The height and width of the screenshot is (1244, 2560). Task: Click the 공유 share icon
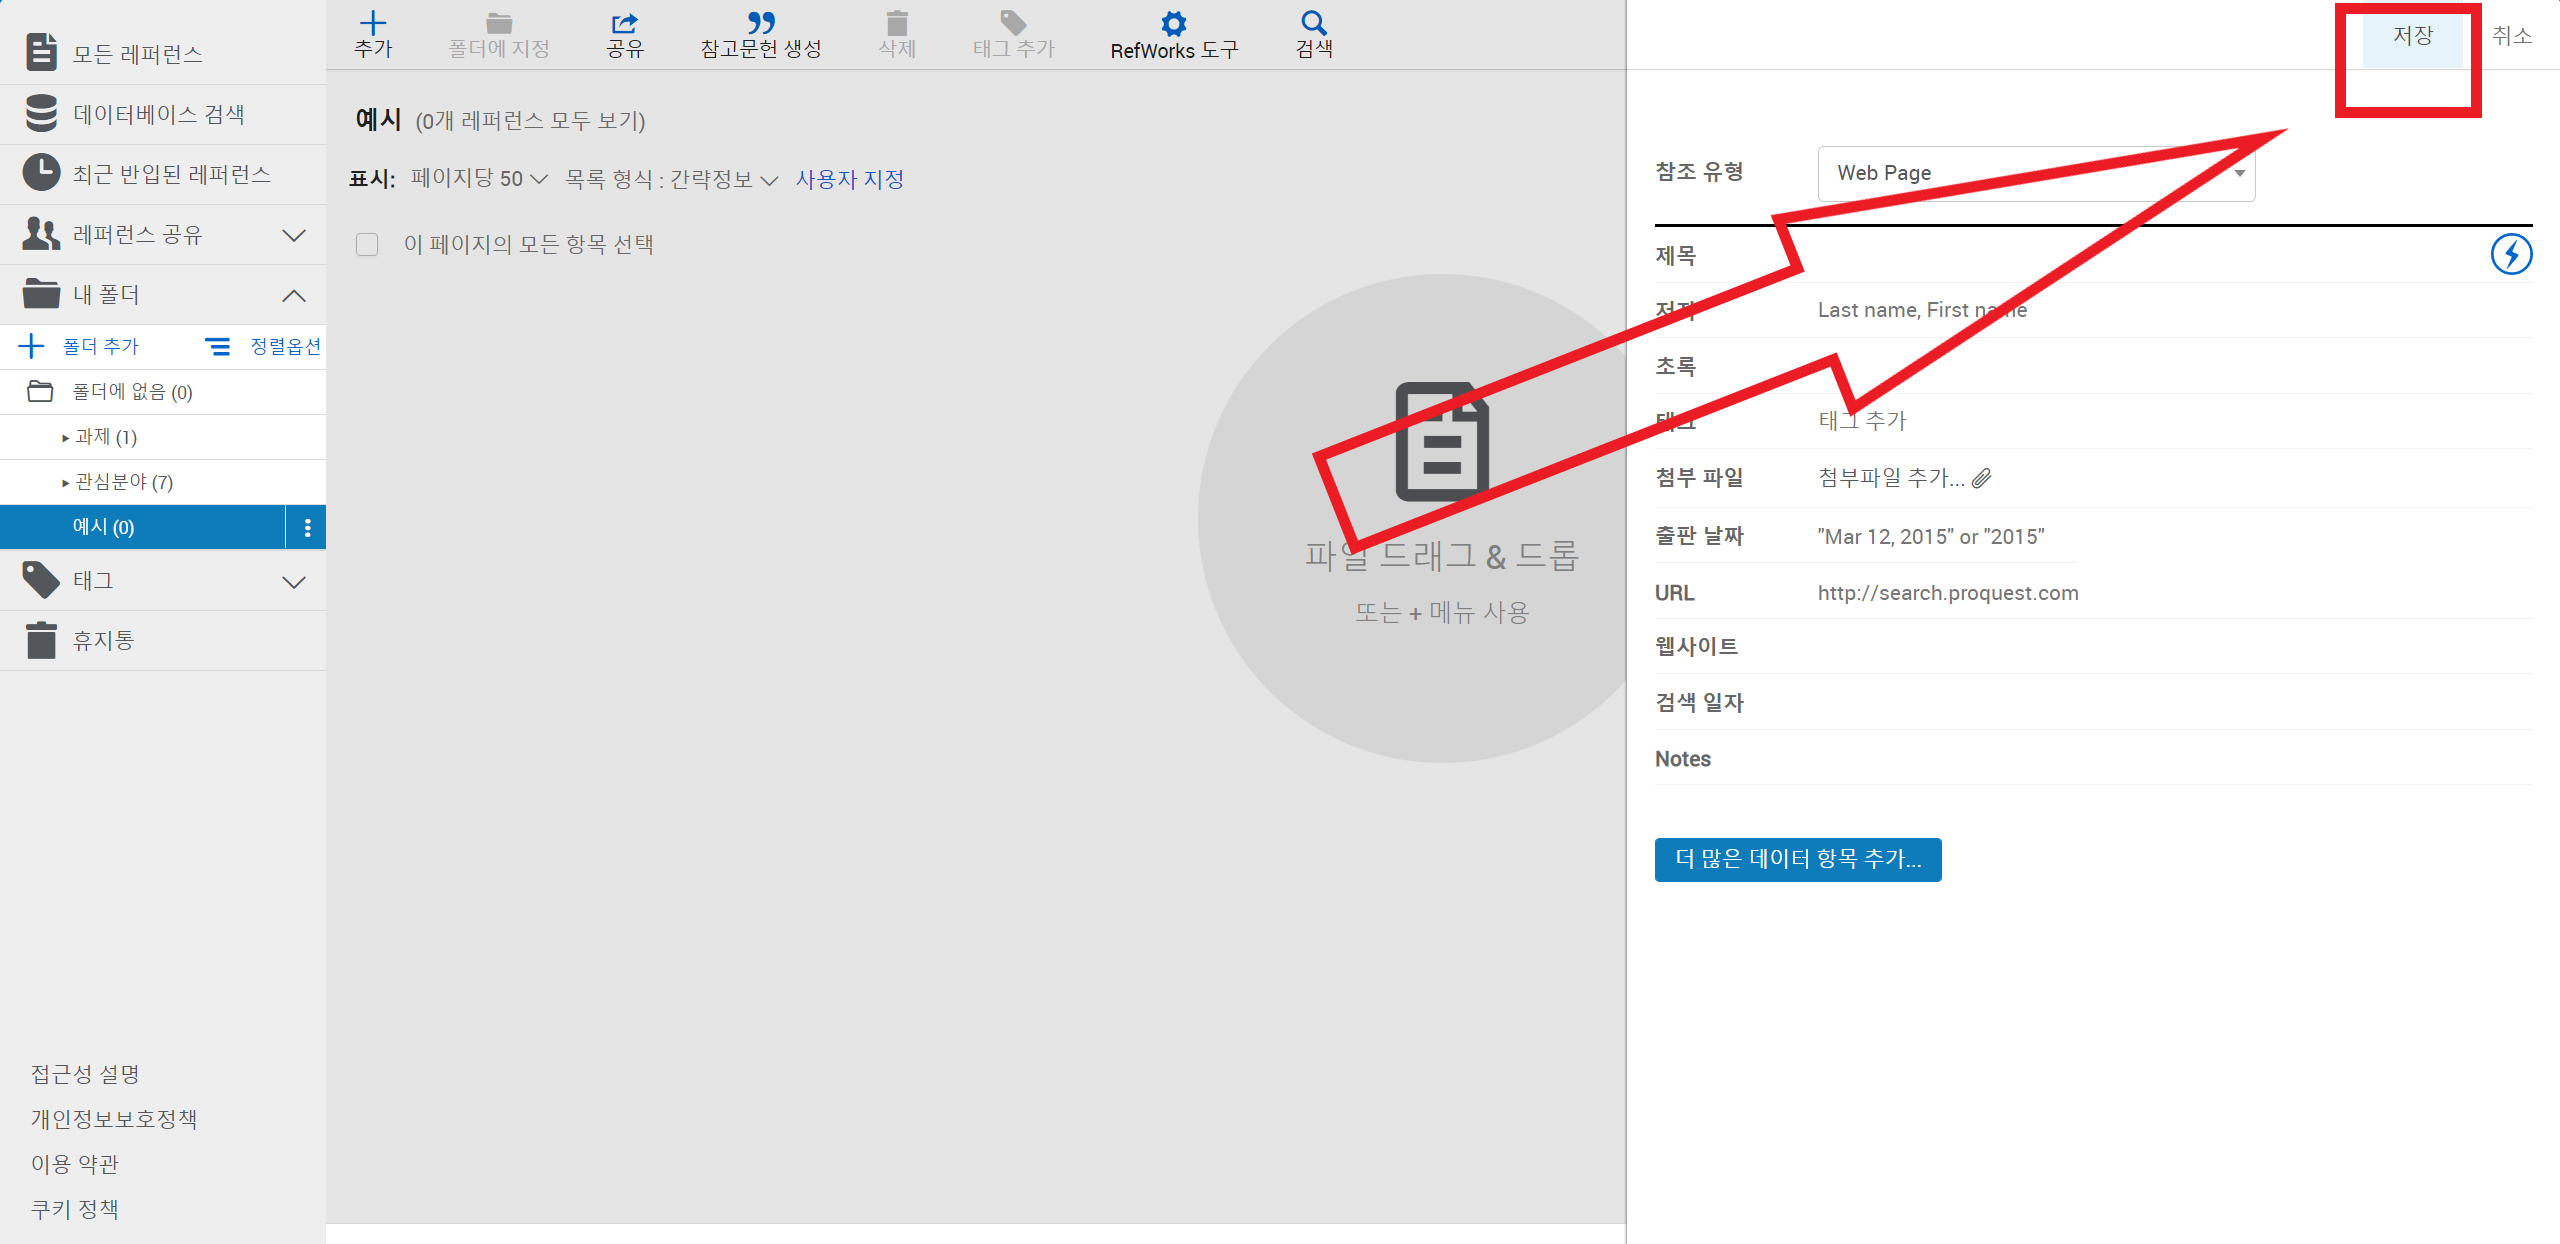[624, 24]
